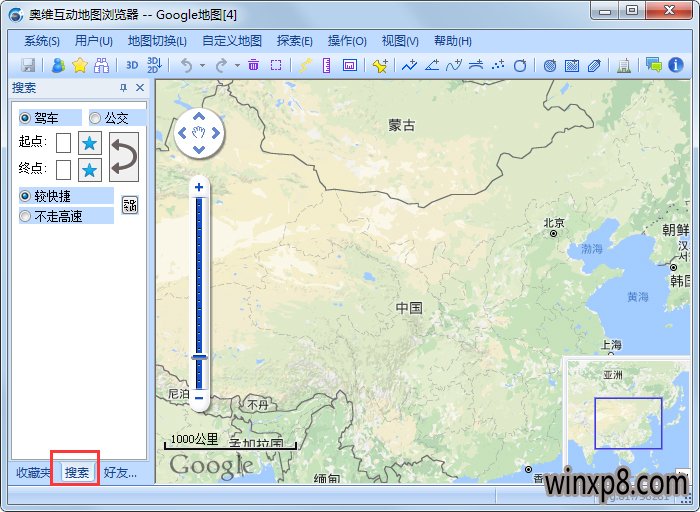The image size is (700, 512).
Task: Click the circle drawing tool icon
Action: (x=520, y=66)
